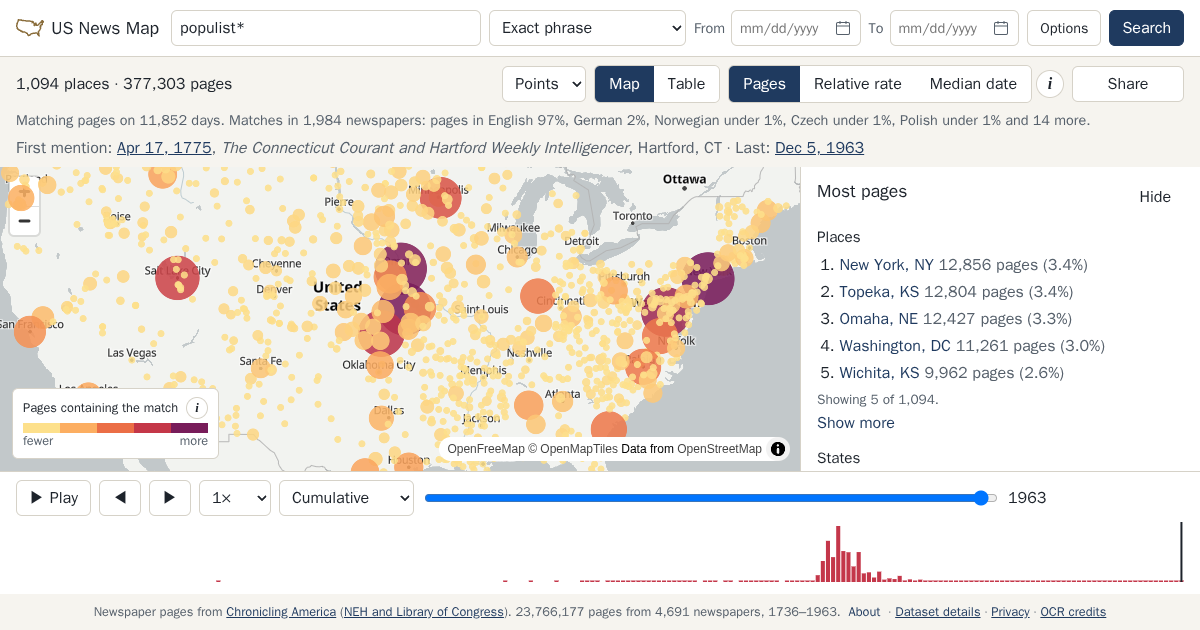Open the Options button
The image size is (1200, 630).
coord(1064,28)
